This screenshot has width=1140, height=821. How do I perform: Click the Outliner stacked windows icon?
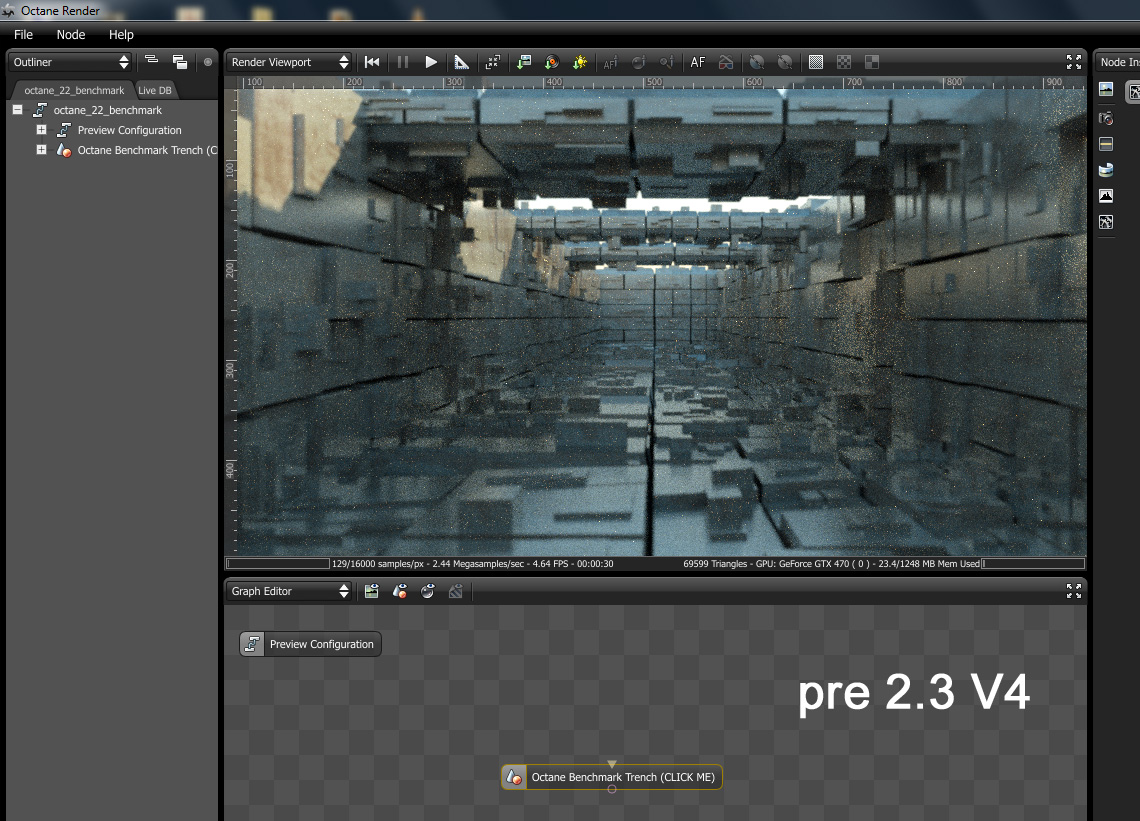tap(180, 63)
